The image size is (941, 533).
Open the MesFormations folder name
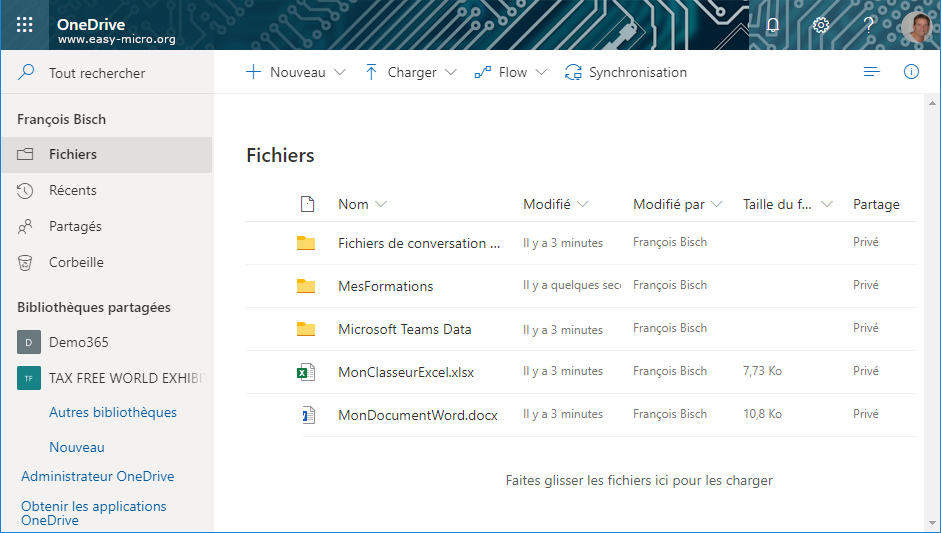[385, 286]
